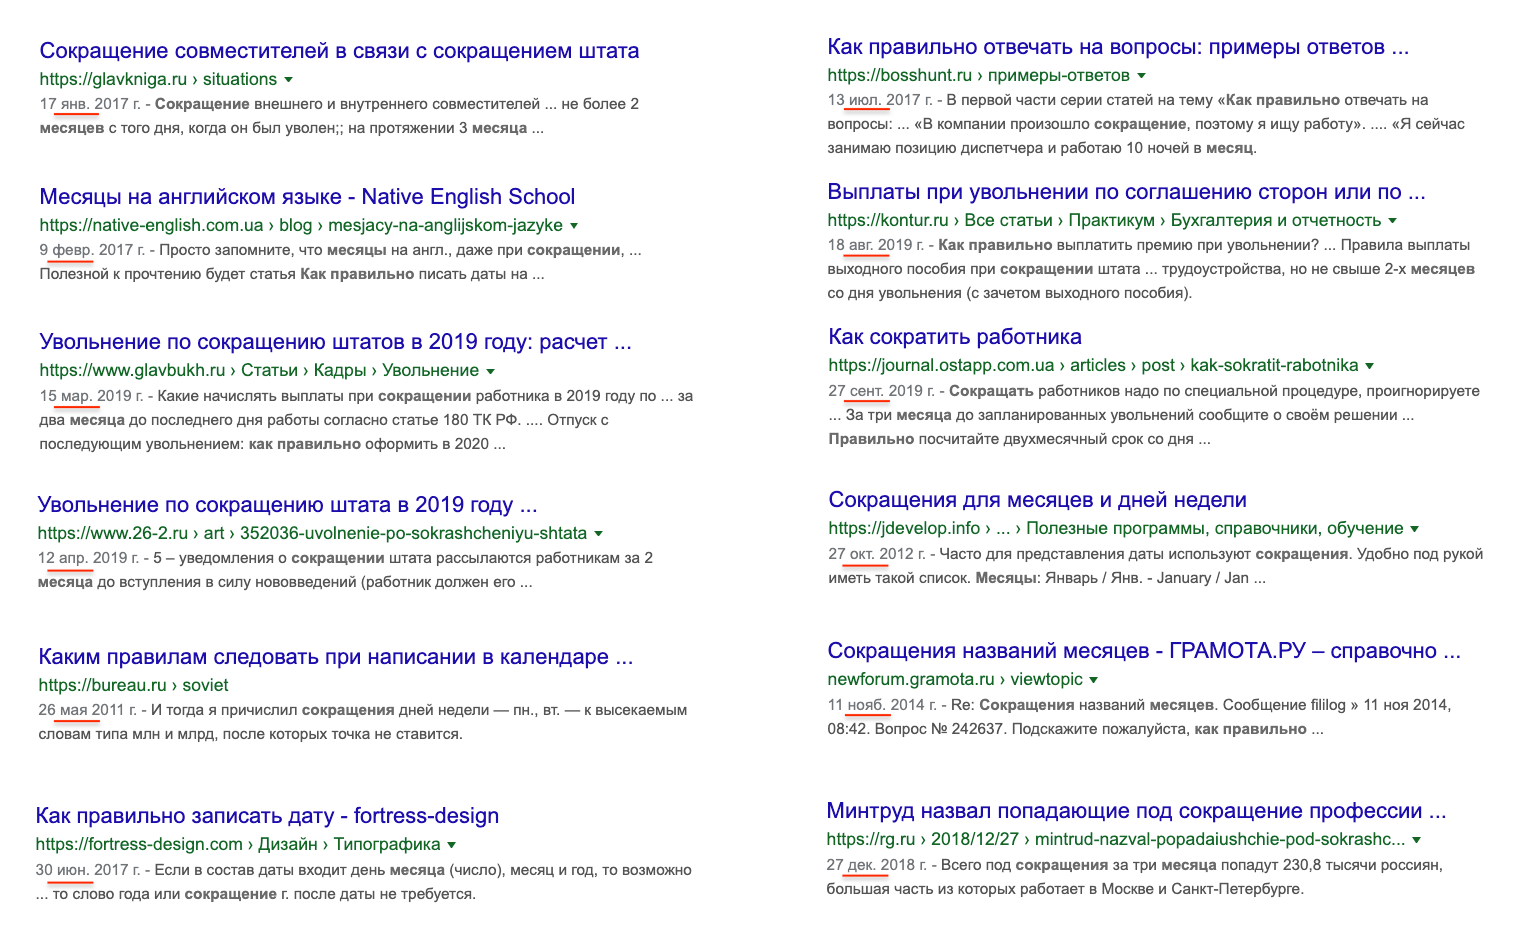Screen dimensions: 1529x940
Task: Expand dropdown arrow next to newforum.gramota.ru URL
Action: 1094,680
